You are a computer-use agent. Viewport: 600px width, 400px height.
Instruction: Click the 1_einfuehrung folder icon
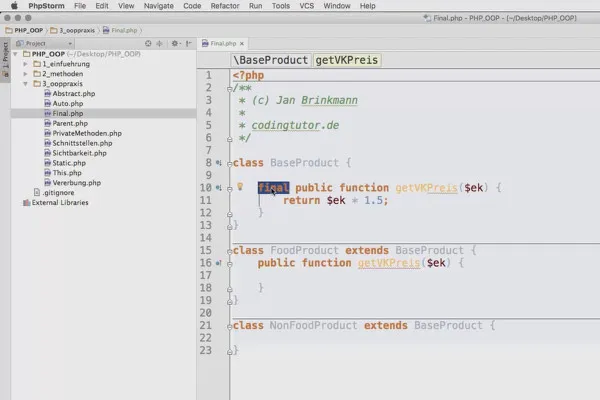[37, 64]
